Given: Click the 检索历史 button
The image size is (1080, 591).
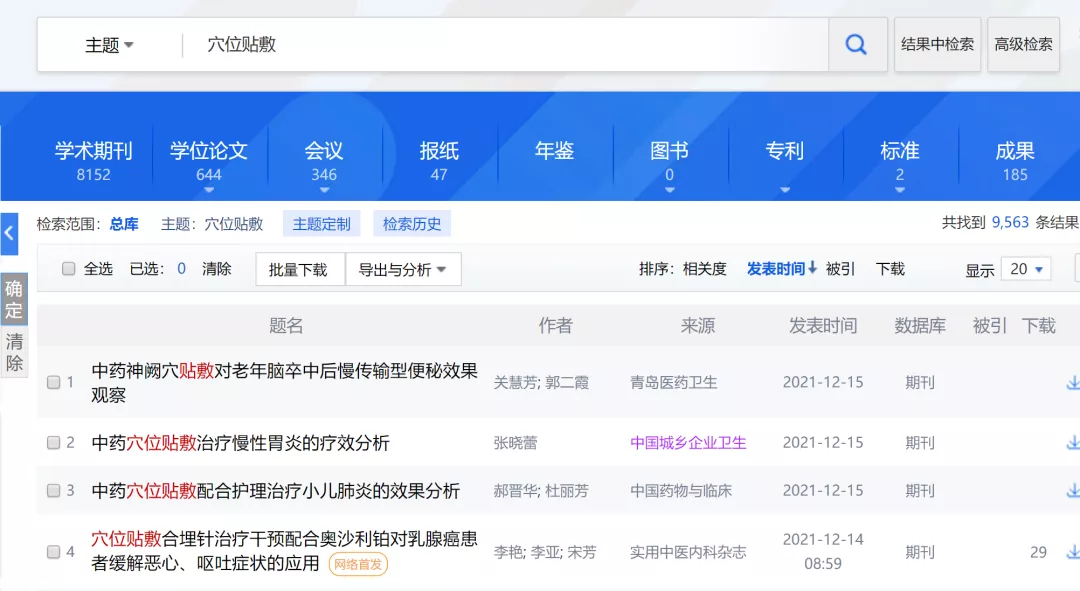Looking at the screenshot, I should [x=412, y=224].
